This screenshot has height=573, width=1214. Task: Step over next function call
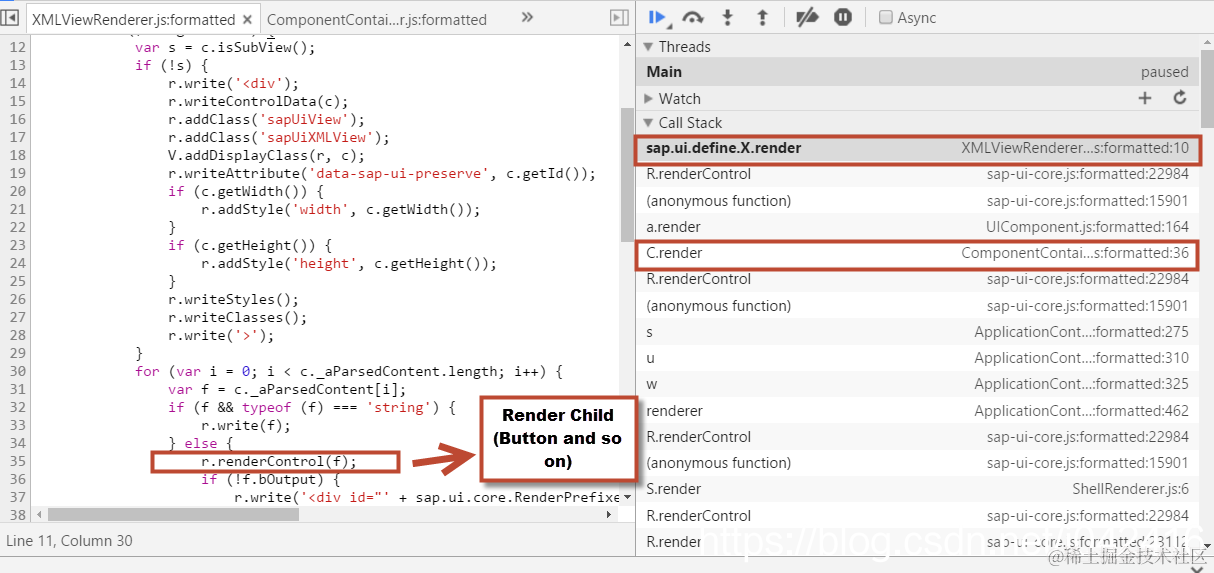pyautogui.click(x=692, y=17)
